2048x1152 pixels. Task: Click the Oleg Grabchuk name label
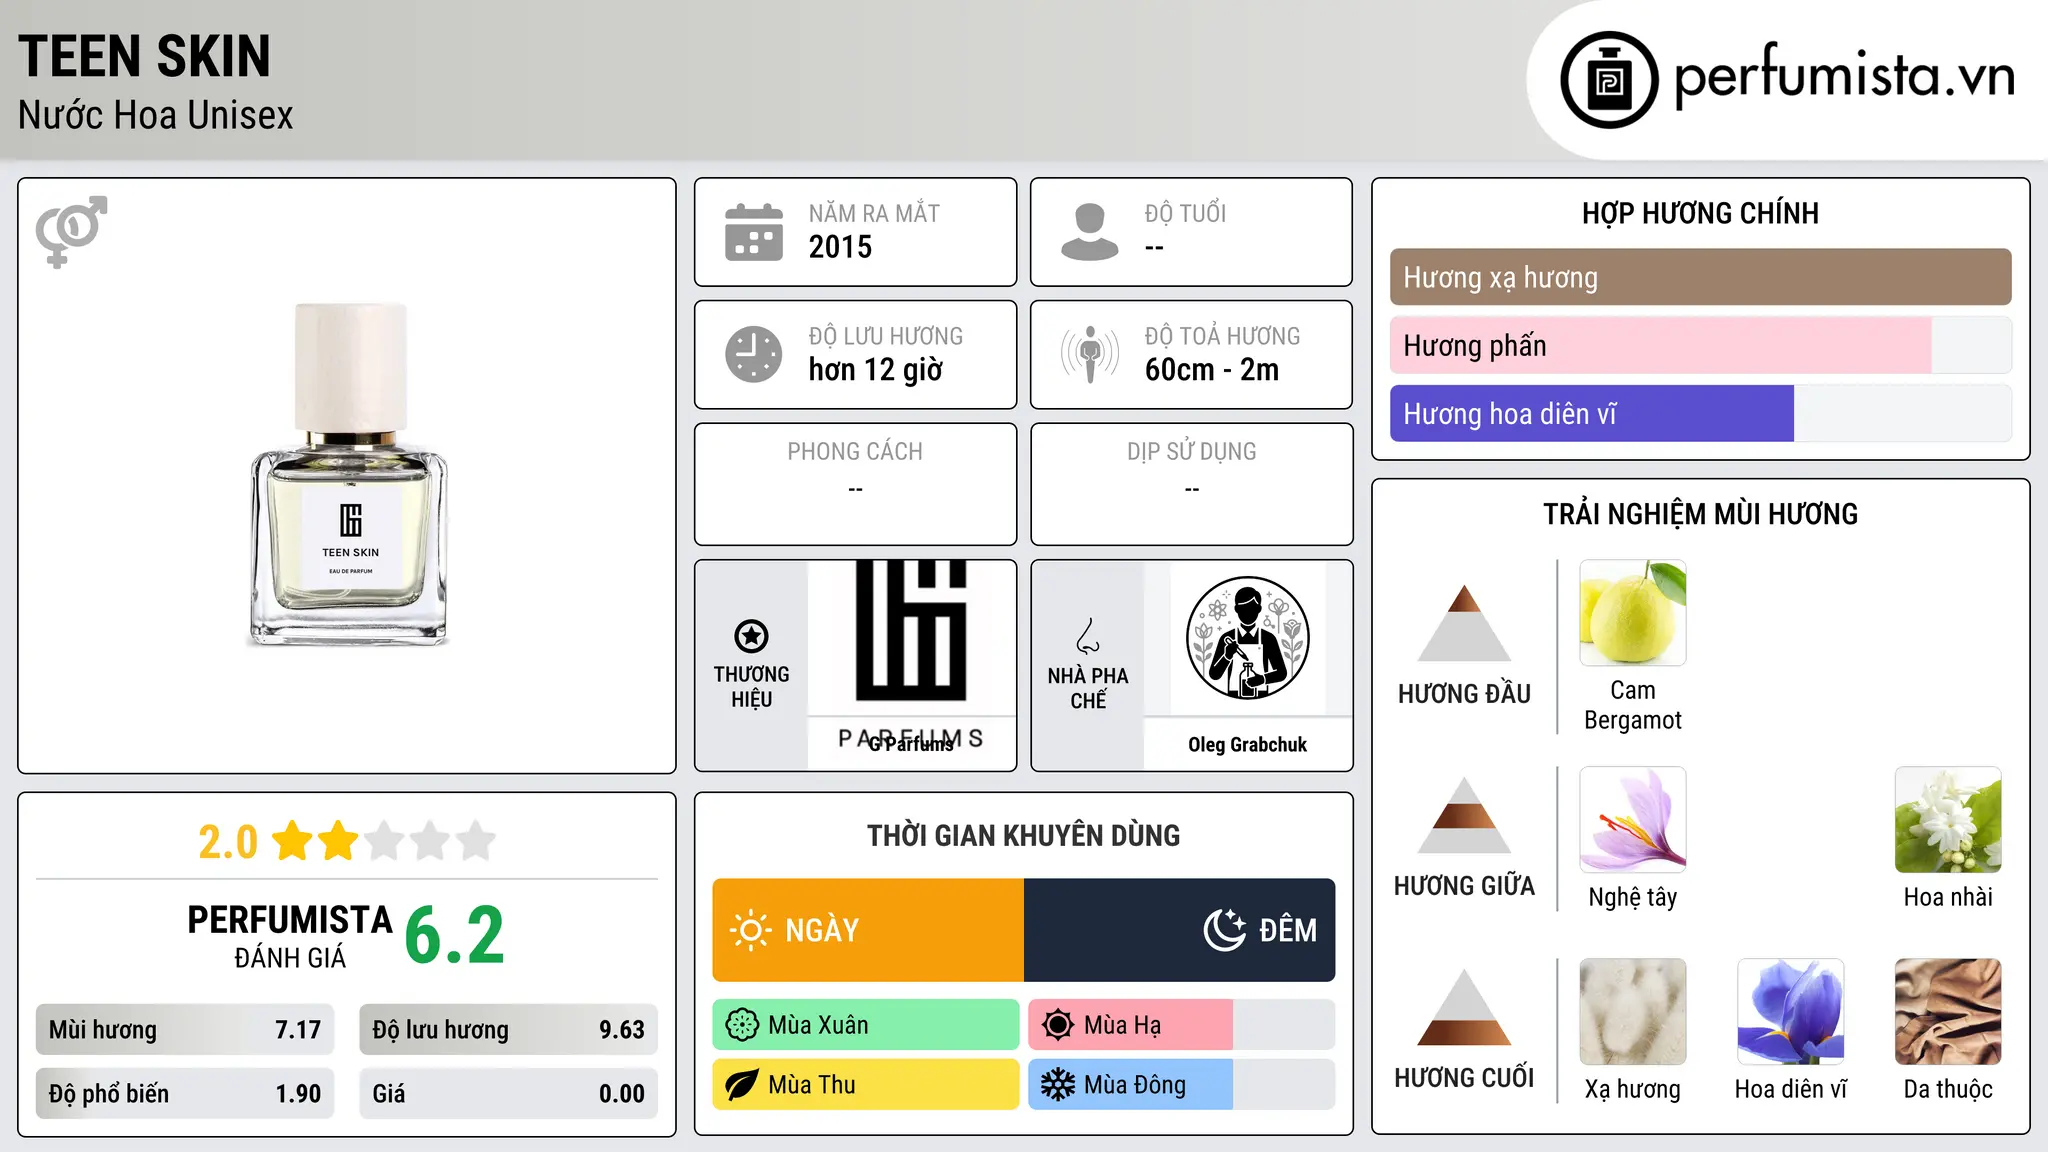(x=1247, y=745)
